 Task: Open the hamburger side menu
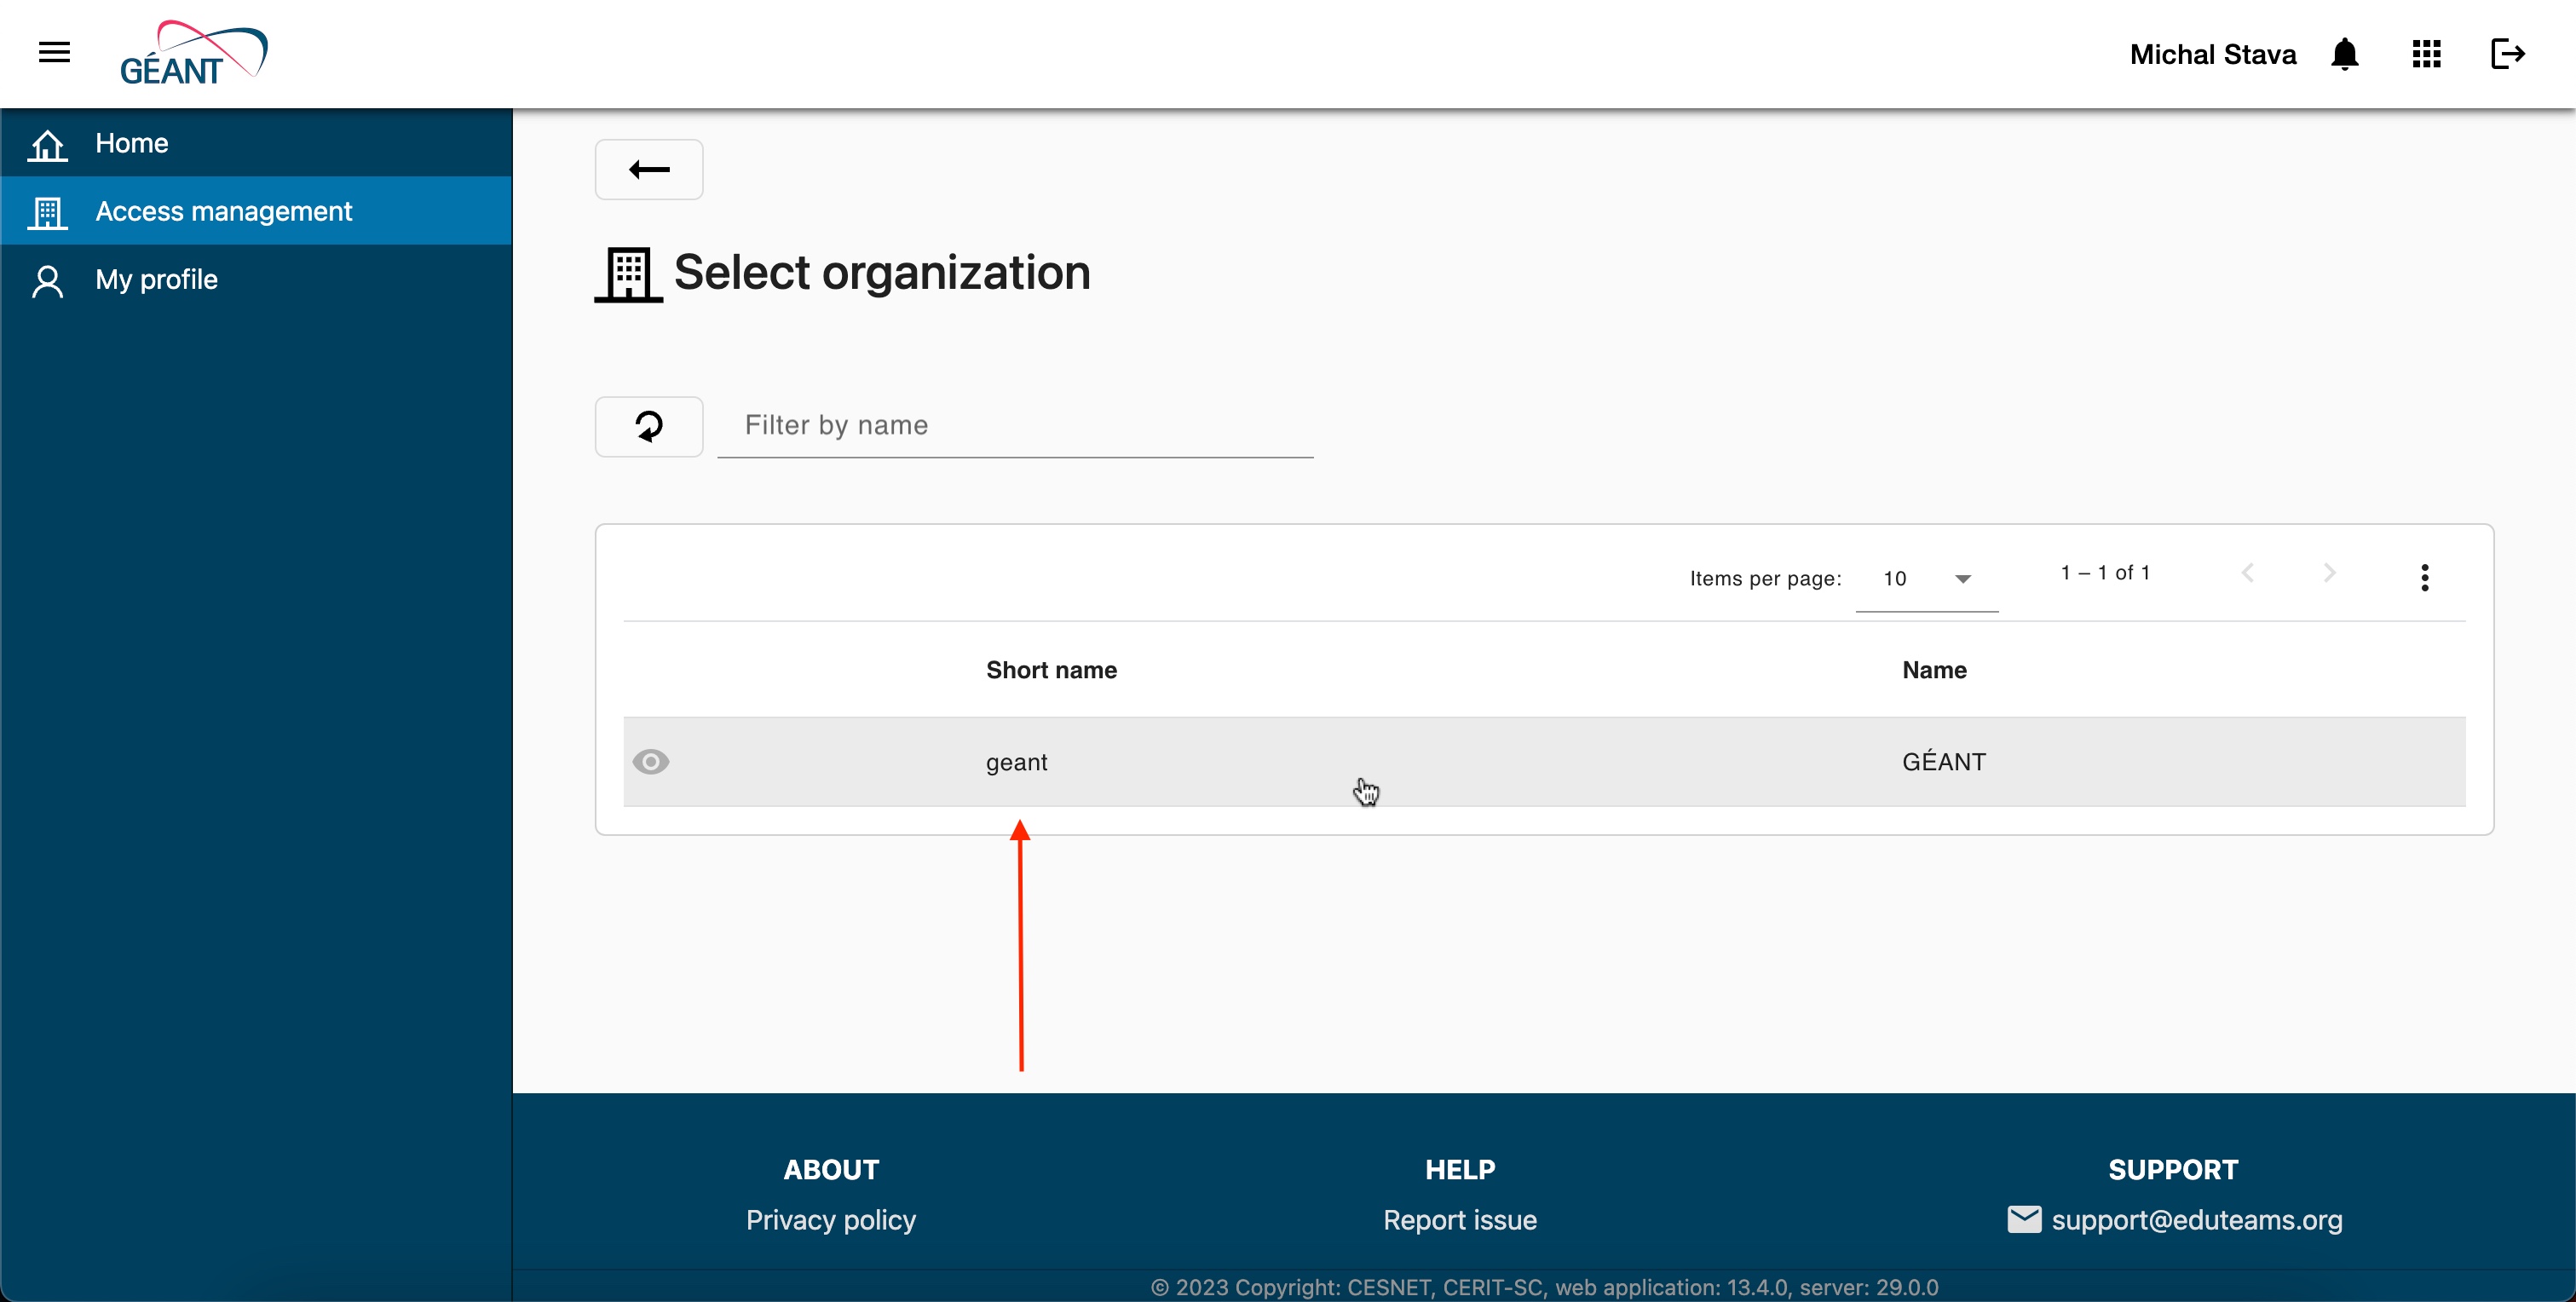point(54,53)
